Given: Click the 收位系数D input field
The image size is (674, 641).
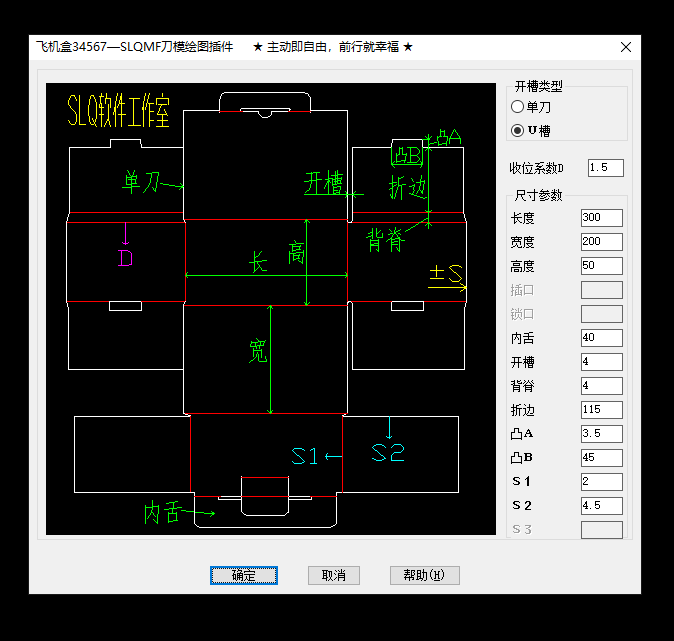Looking at the screenshot, I should tap(605, 168).
